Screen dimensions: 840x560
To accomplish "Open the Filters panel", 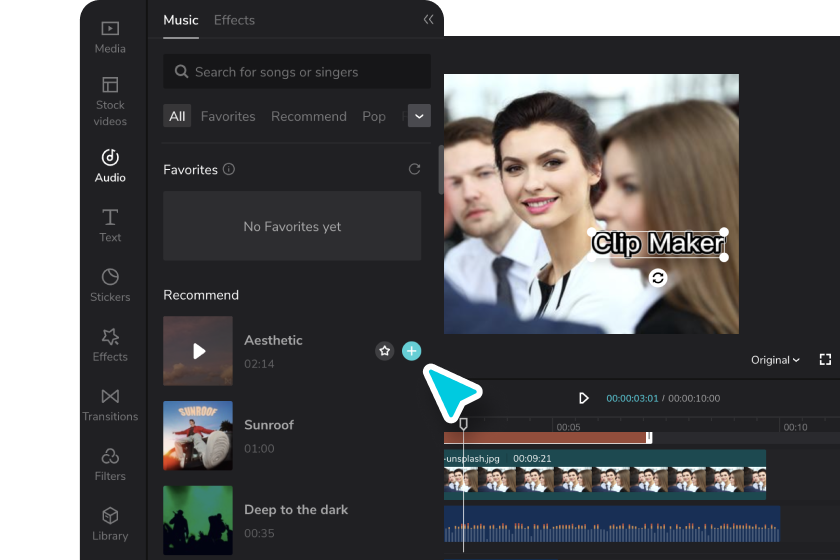I will click(x=110, y=465).
